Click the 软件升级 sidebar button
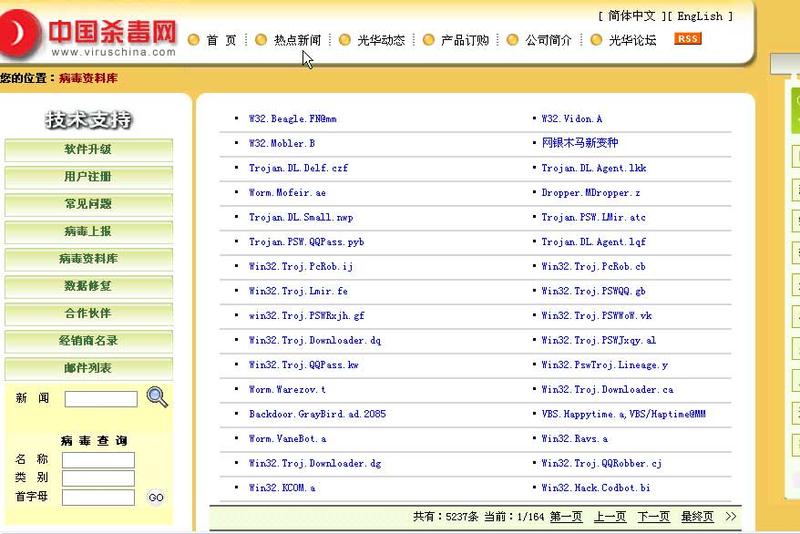This screenshot has height=534, width=800. click(x=88, y=149)
